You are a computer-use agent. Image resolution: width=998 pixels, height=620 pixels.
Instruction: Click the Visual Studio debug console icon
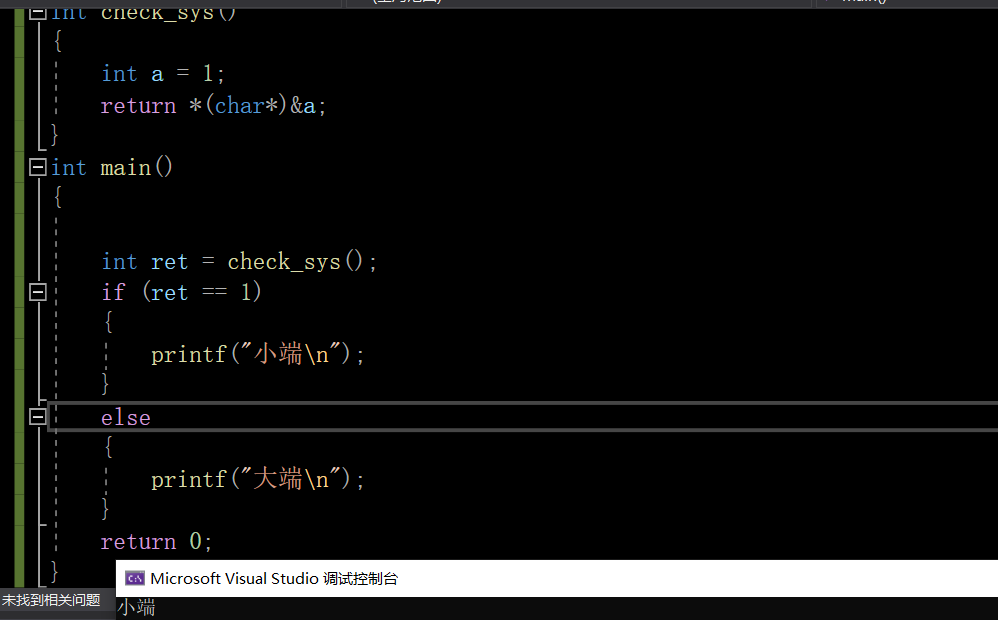pyautogui.click(x=135, y=578)
